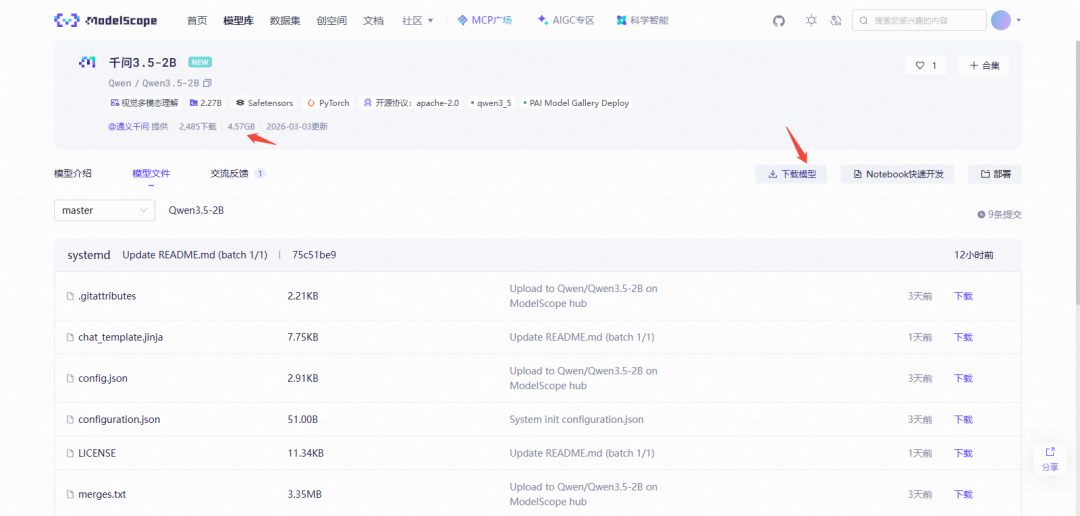Open chat_template.jinja file

click(121, 337)
